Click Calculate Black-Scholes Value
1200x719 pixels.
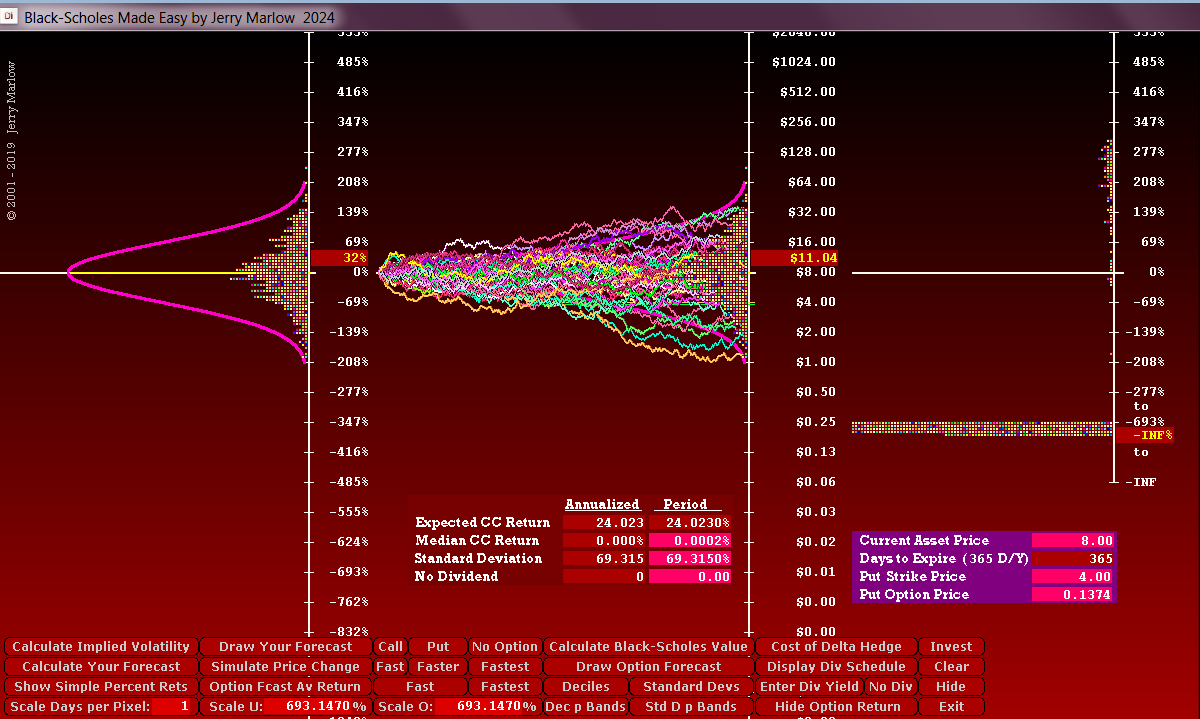click(x=648, y=647)
